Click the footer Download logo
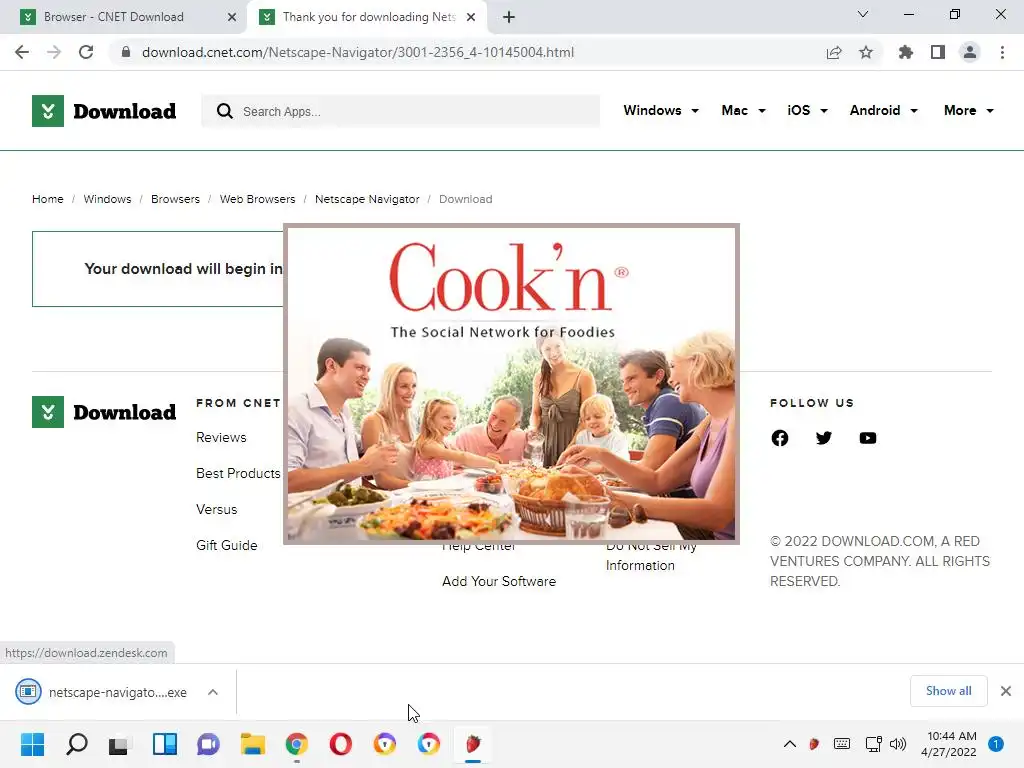 click(104, 412)
